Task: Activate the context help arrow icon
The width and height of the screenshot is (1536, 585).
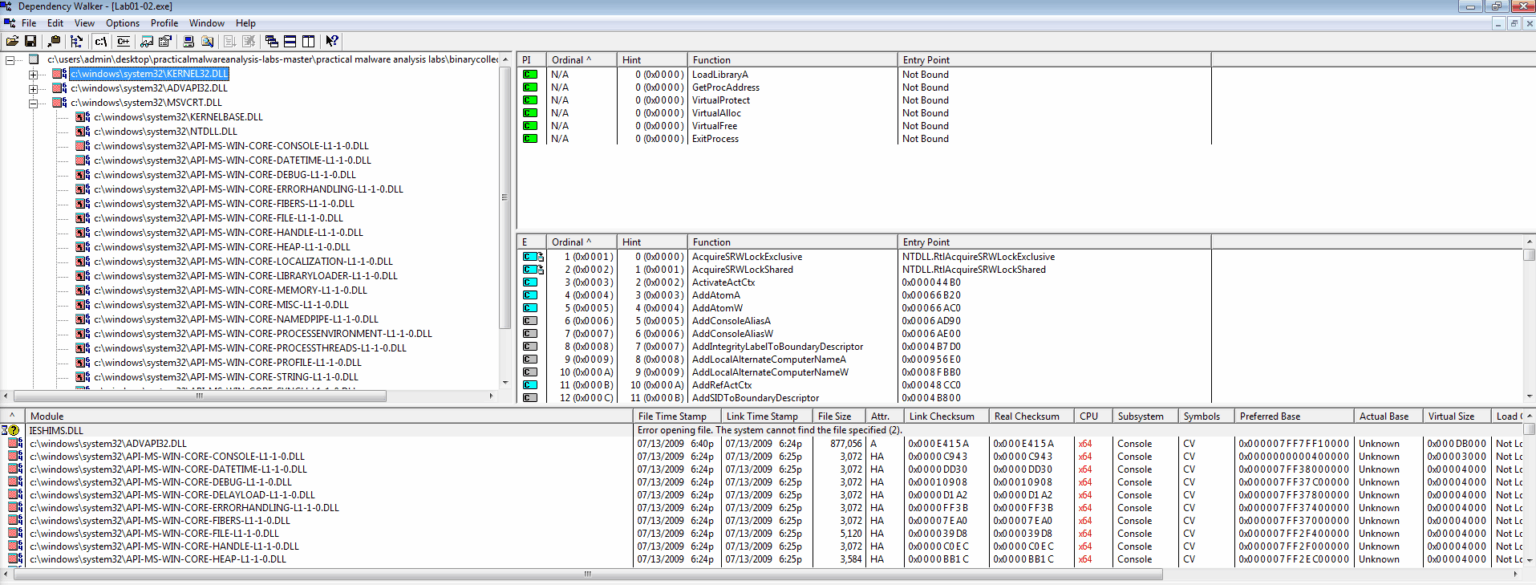Action: click(331, 41)
